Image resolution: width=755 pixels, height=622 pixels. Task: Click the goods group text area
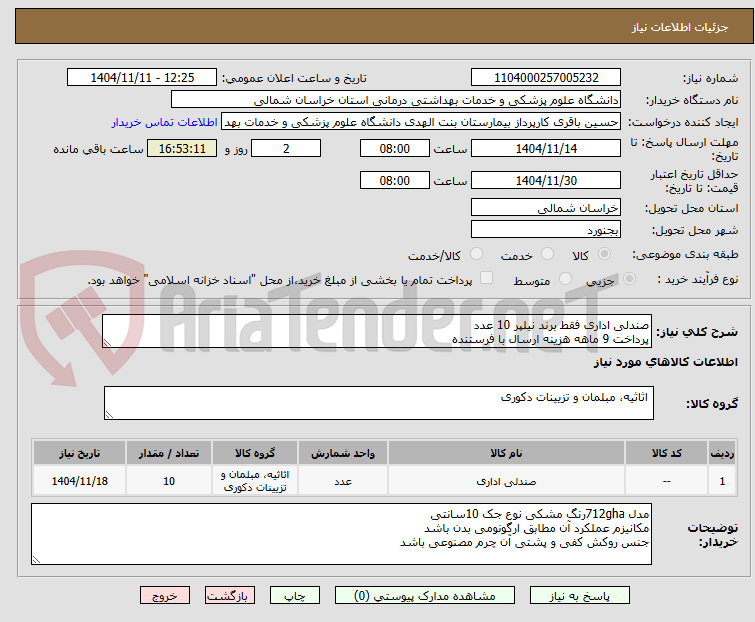(x=379, y=403)
